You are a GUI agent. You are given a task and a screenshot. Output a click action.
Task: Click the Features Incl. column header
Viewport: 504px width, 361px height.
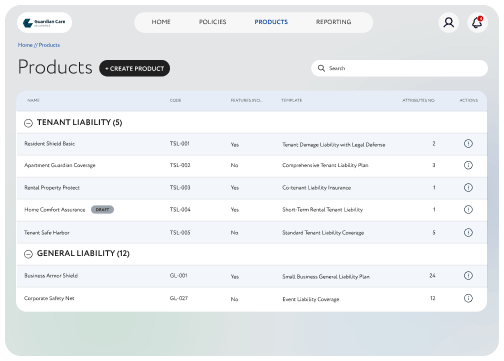pos(247,100)
